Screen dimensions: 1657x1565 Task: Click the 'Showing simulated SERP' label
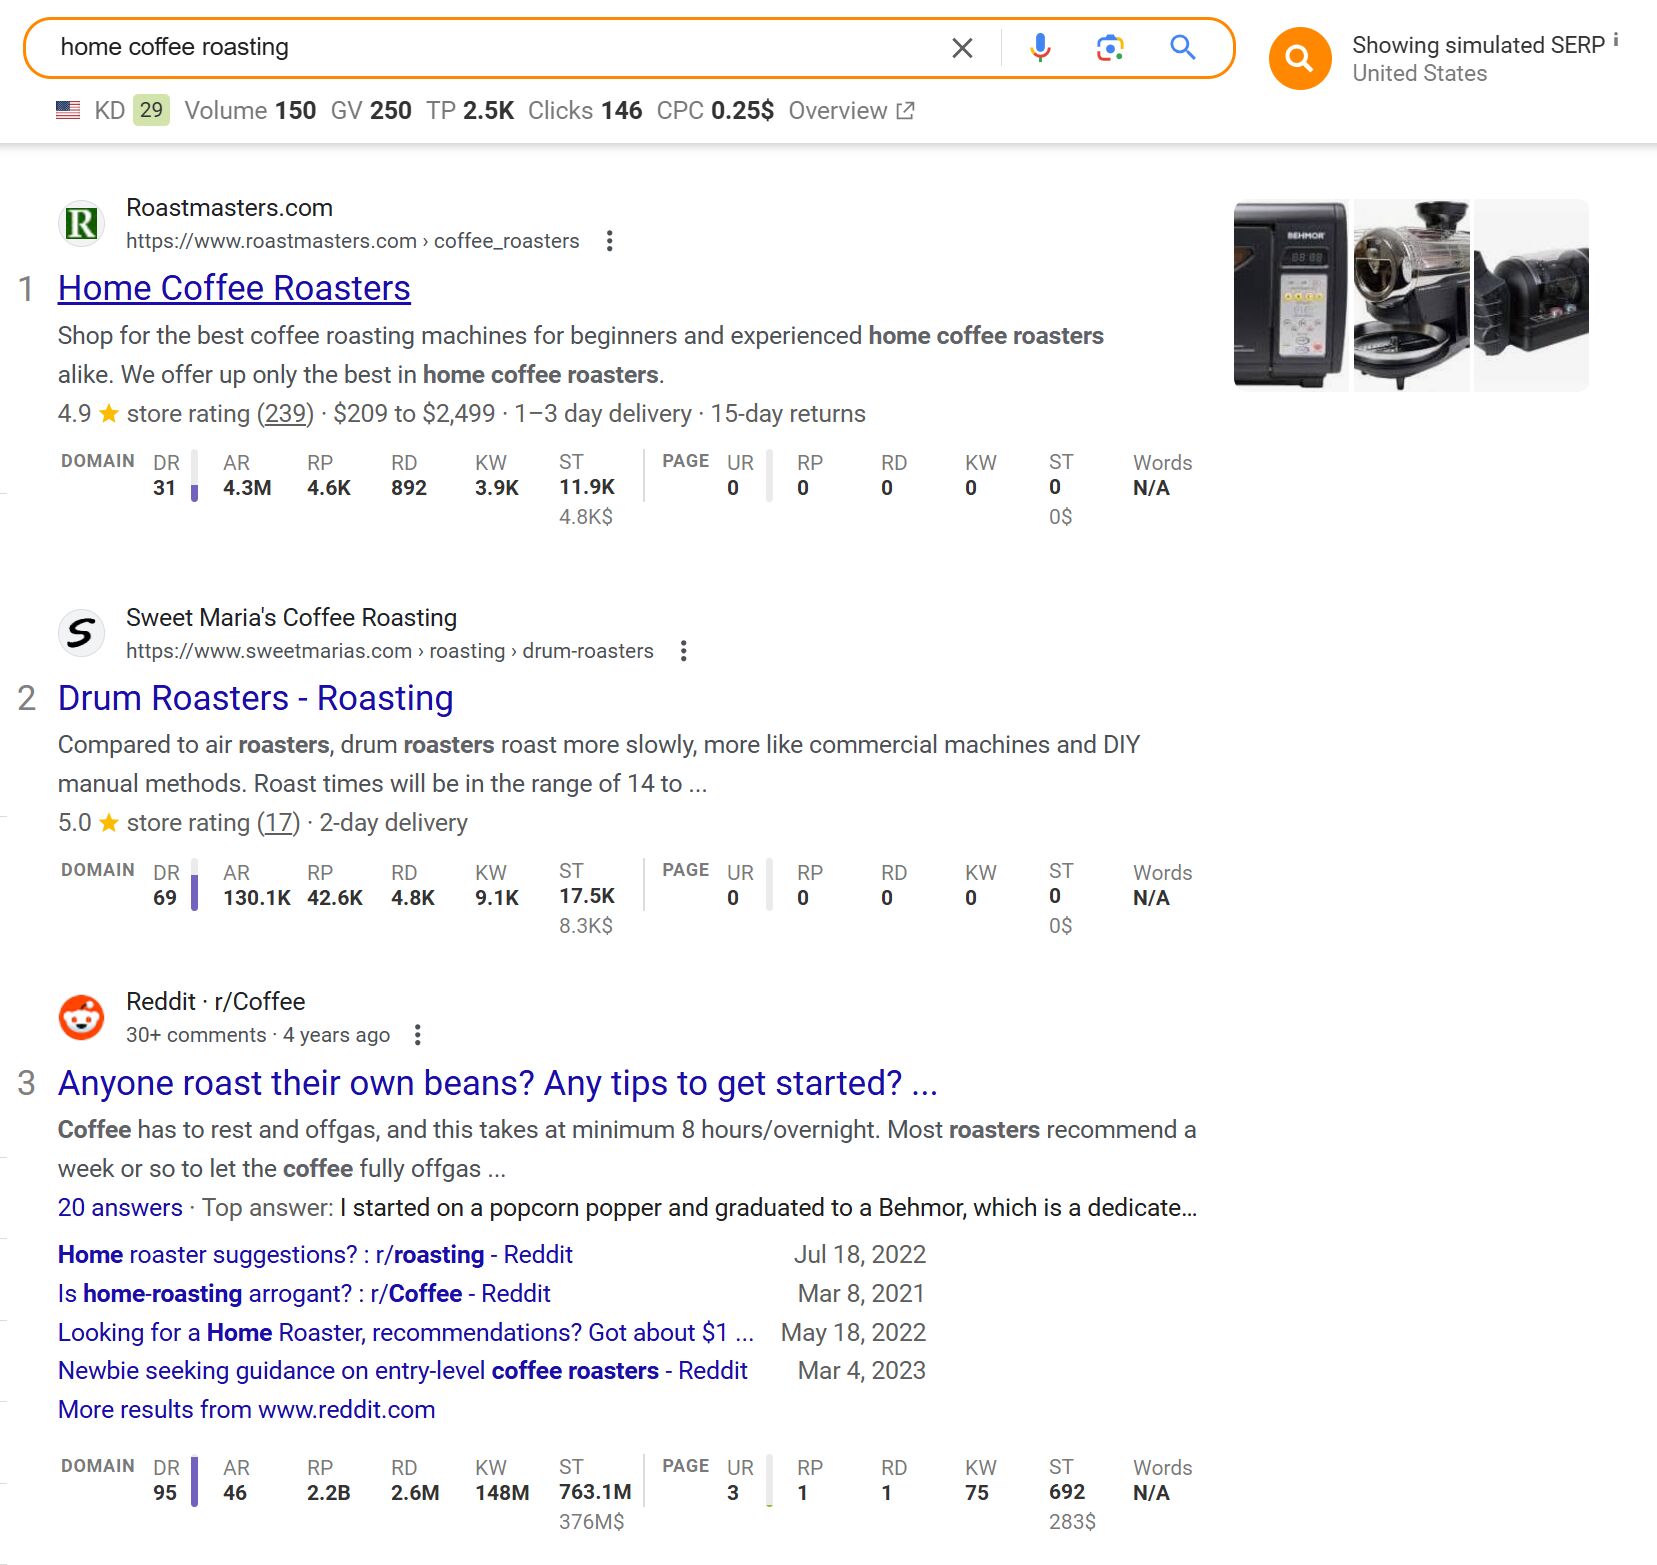coord(1478,45)
